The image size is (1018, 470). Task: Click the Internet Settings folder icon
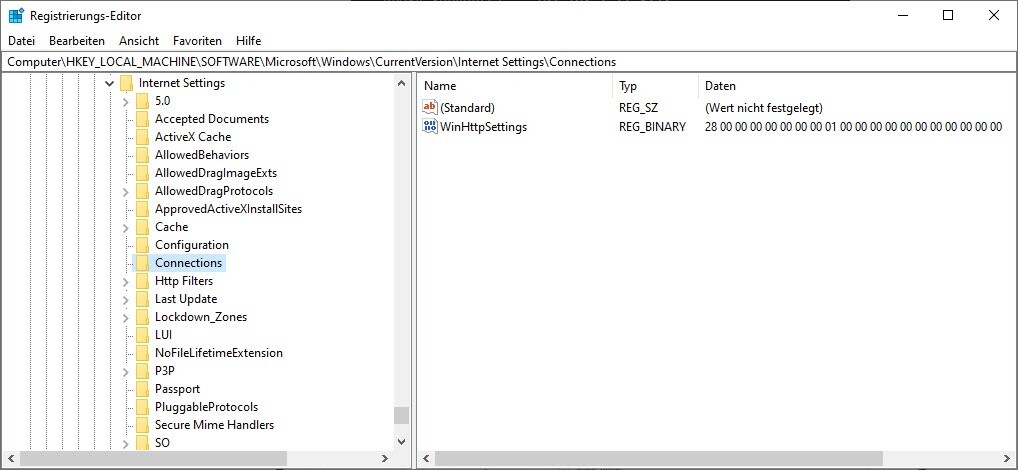126,83
